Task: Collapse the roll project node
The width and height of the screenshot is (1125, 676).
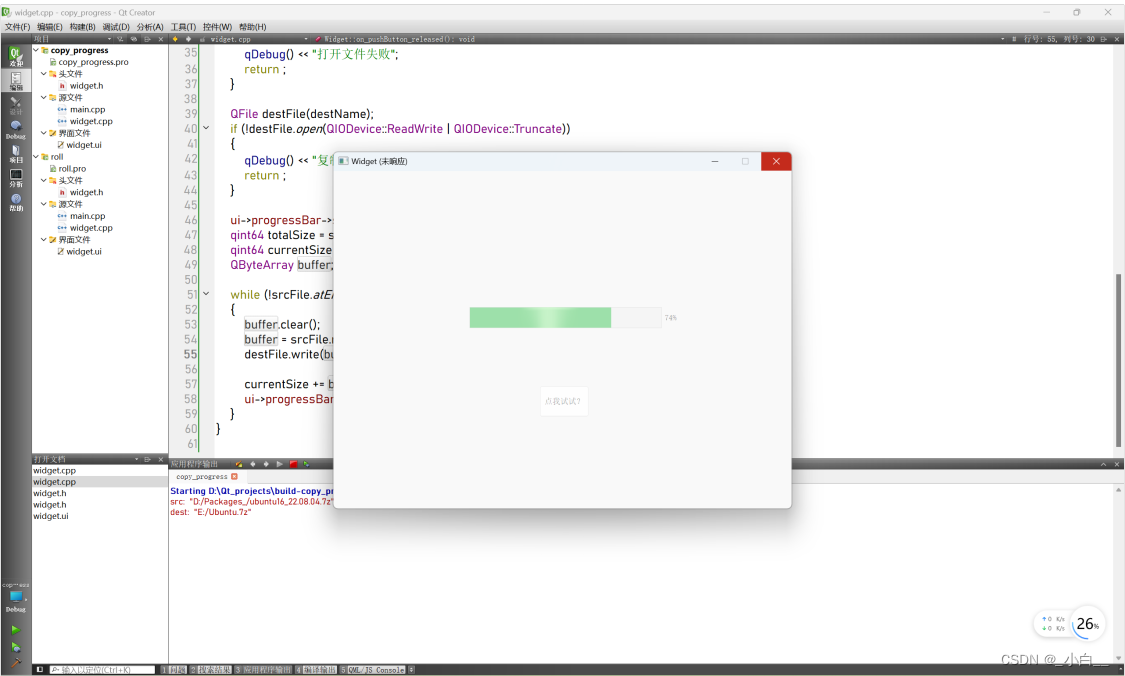Action: tap(36, 156)
